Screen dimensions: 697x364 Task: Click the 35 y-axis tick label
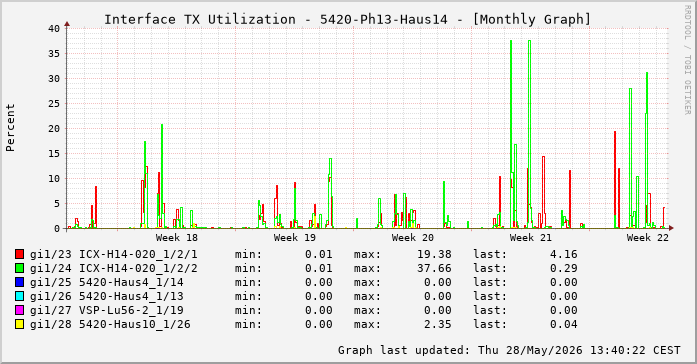[x=54, y=53]
